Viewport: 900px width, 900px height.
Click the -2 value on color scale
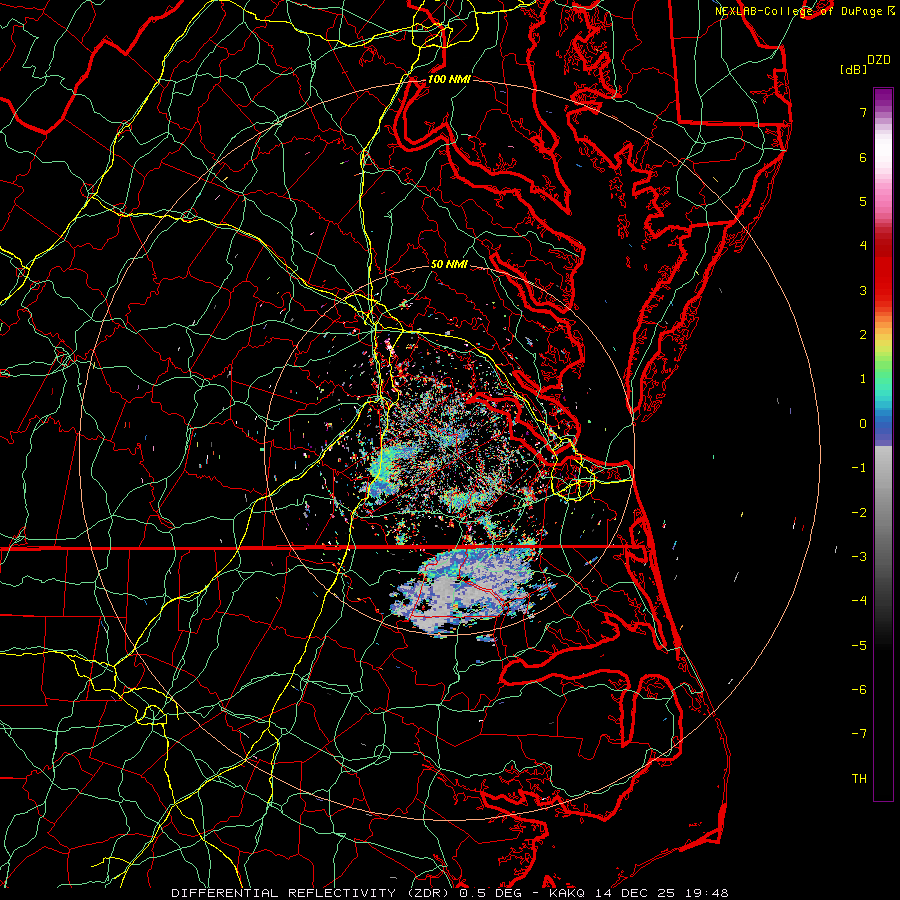[x=859, y=513]
